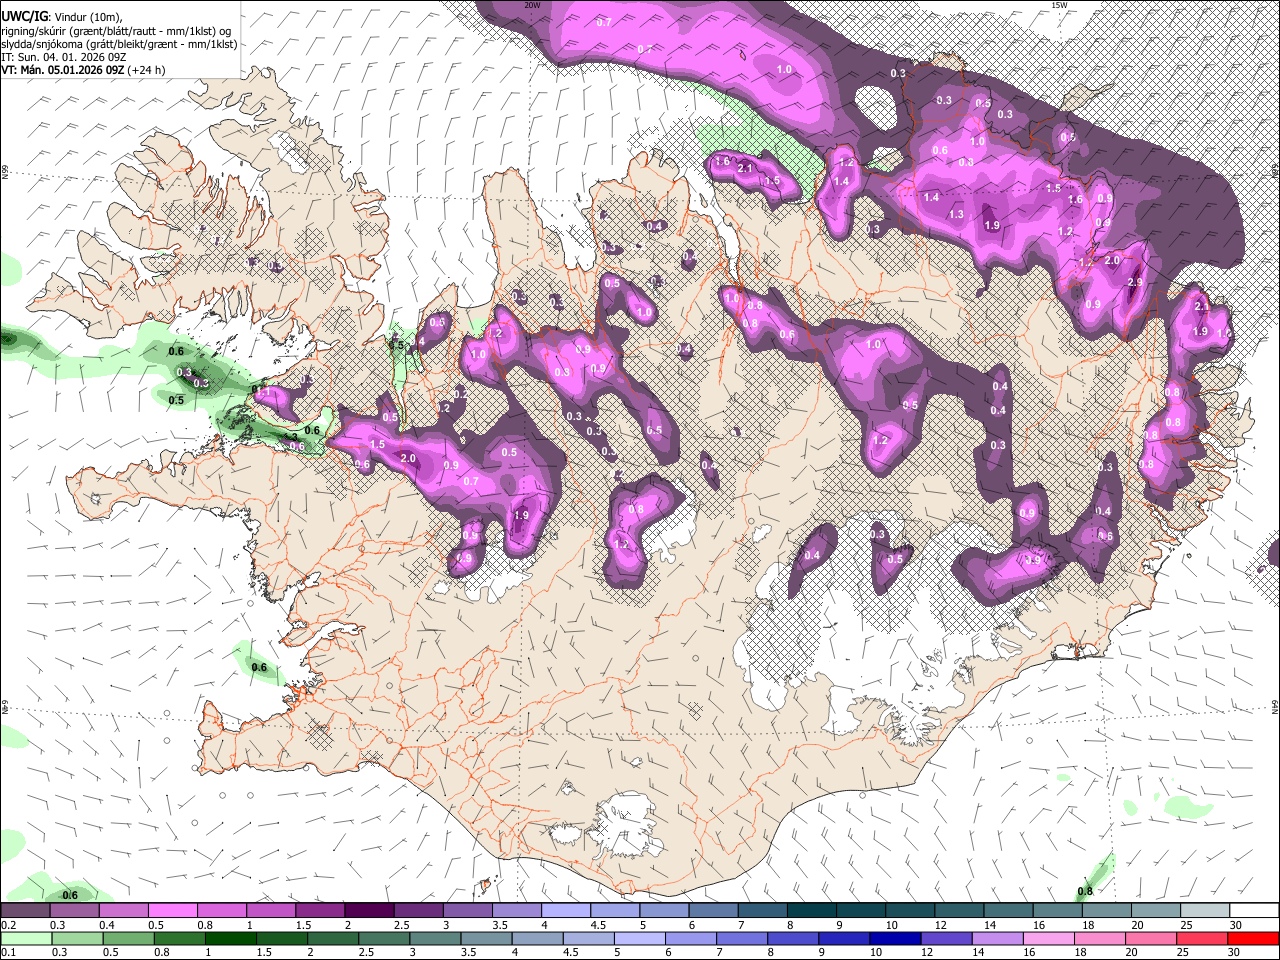Click the 30 label ending the snow scale

coord(1235,925)
